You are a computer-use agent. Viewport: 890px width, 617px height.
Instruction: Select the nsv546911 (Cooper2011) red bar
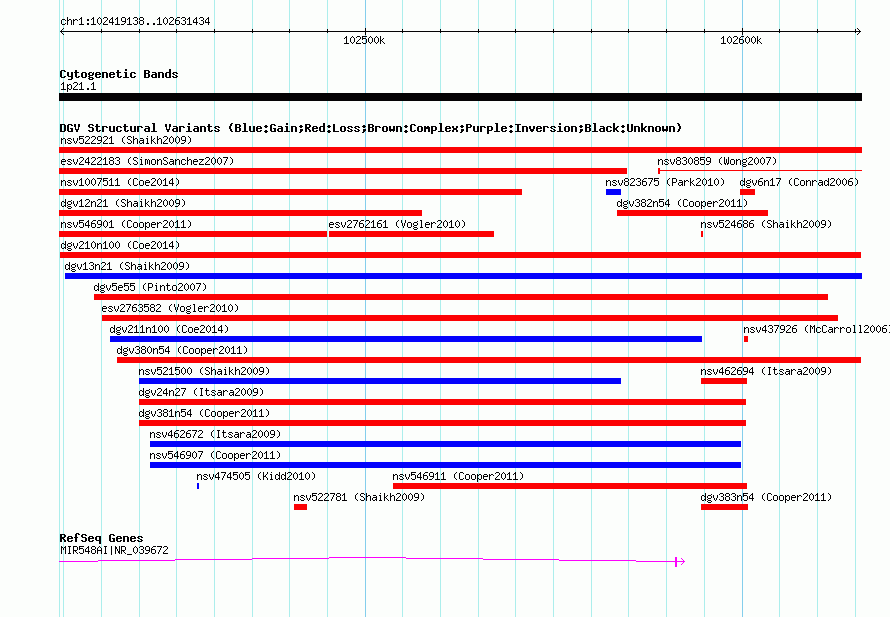point(570,486)
